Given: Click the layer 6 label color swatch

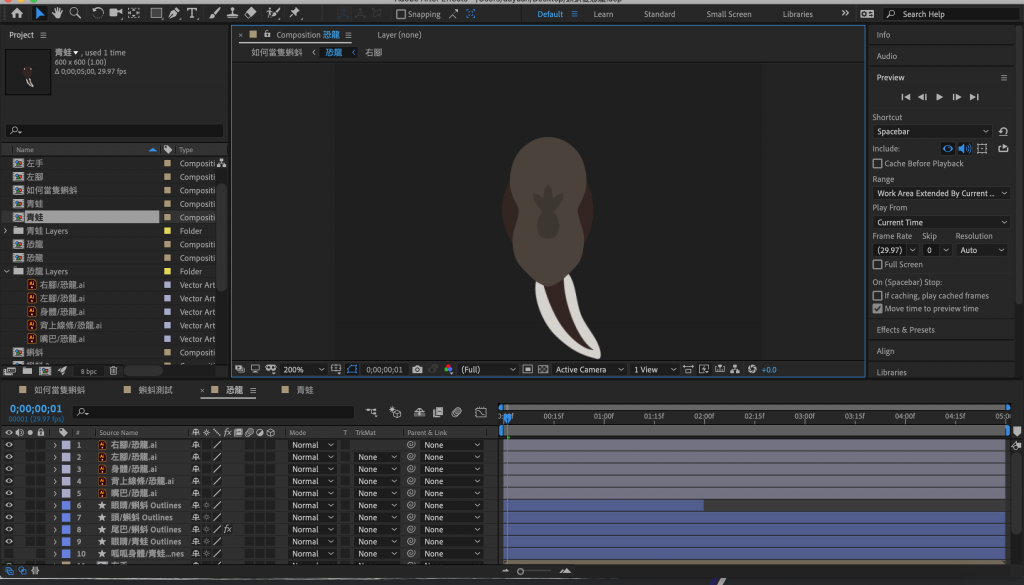Looking at the screenshot, I should coord(66,506).
